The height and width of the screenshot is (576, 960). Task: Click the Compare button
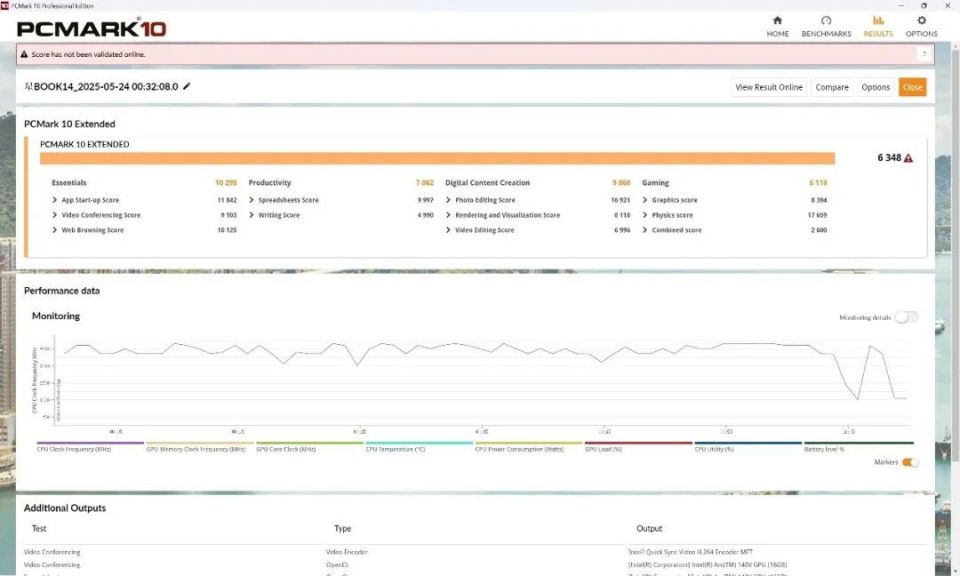(832, 87)
